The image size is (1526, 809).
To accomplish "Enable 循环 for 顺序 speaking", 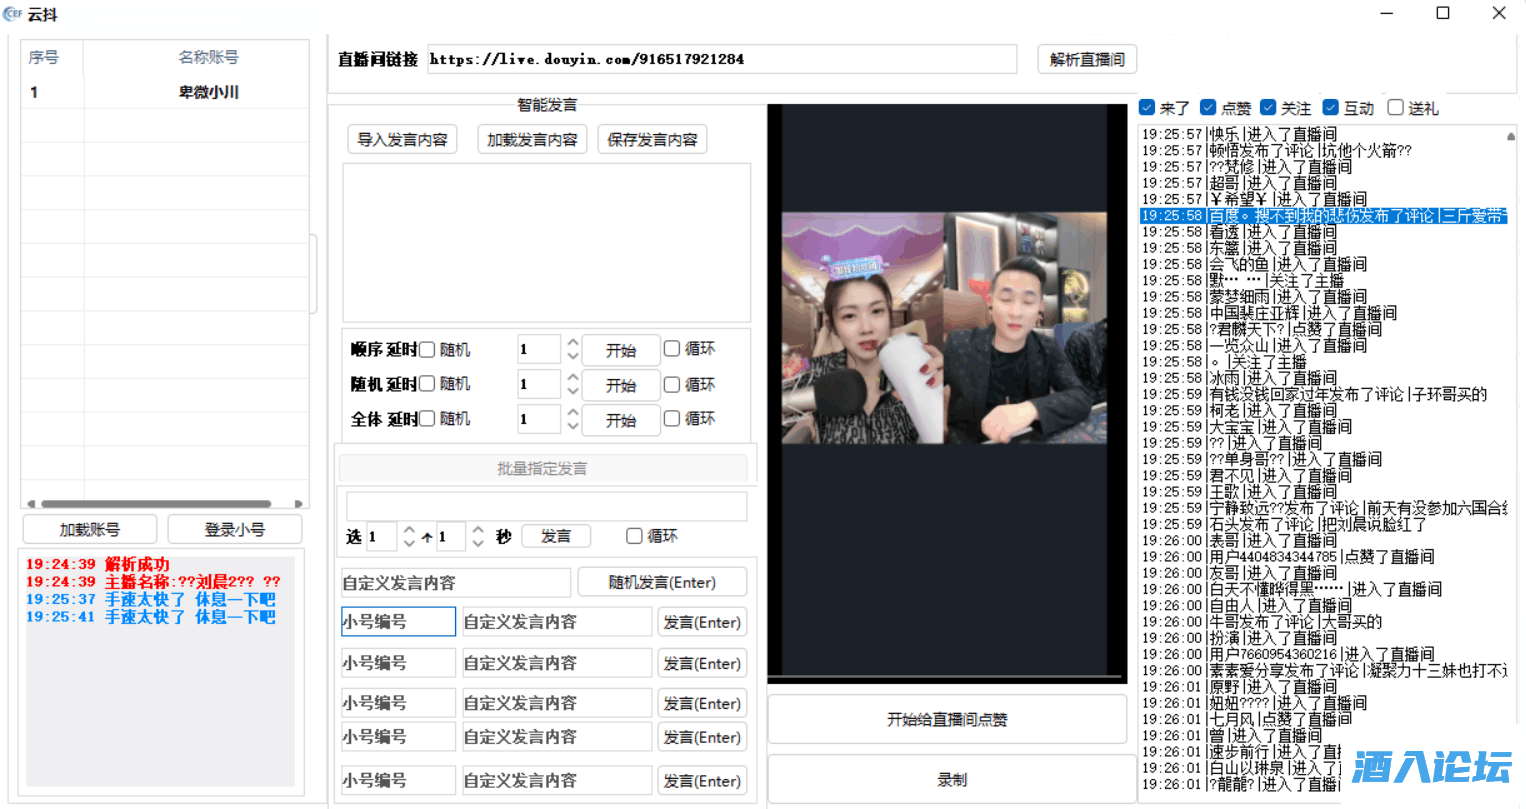I will coord(672,349).
